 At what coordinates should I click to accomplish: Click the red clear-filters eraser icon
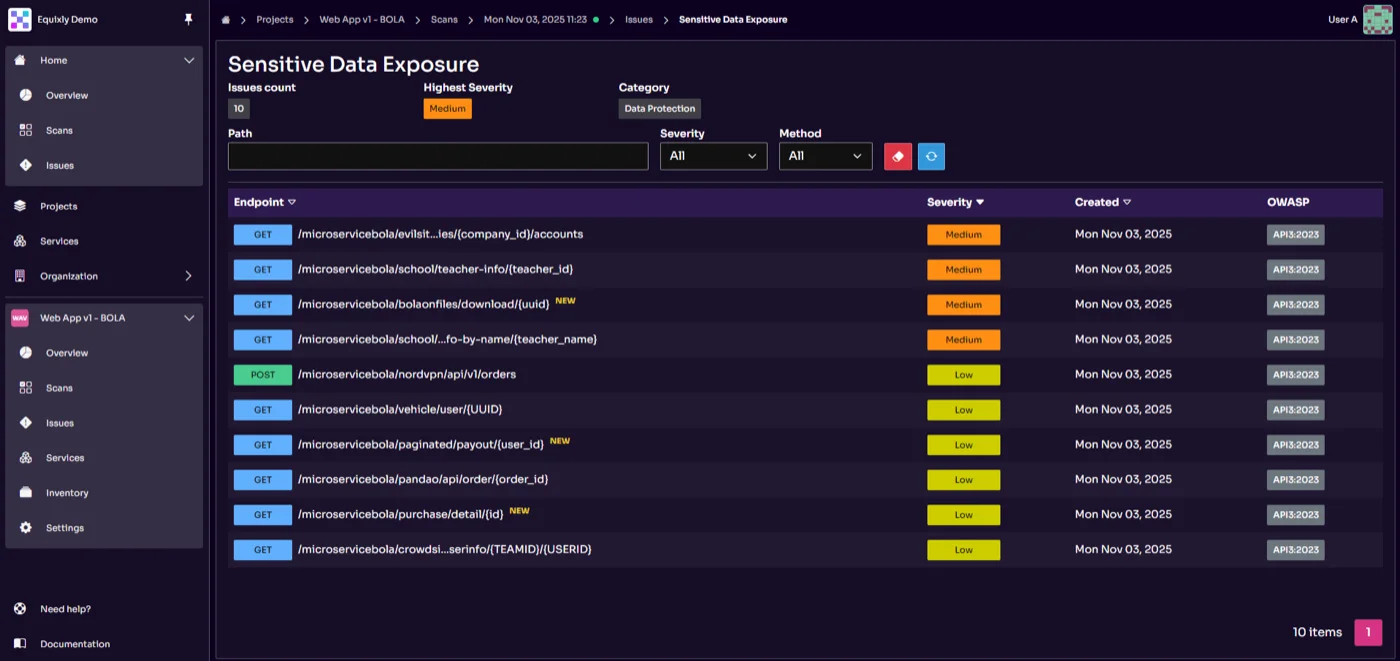pos(897,156)
